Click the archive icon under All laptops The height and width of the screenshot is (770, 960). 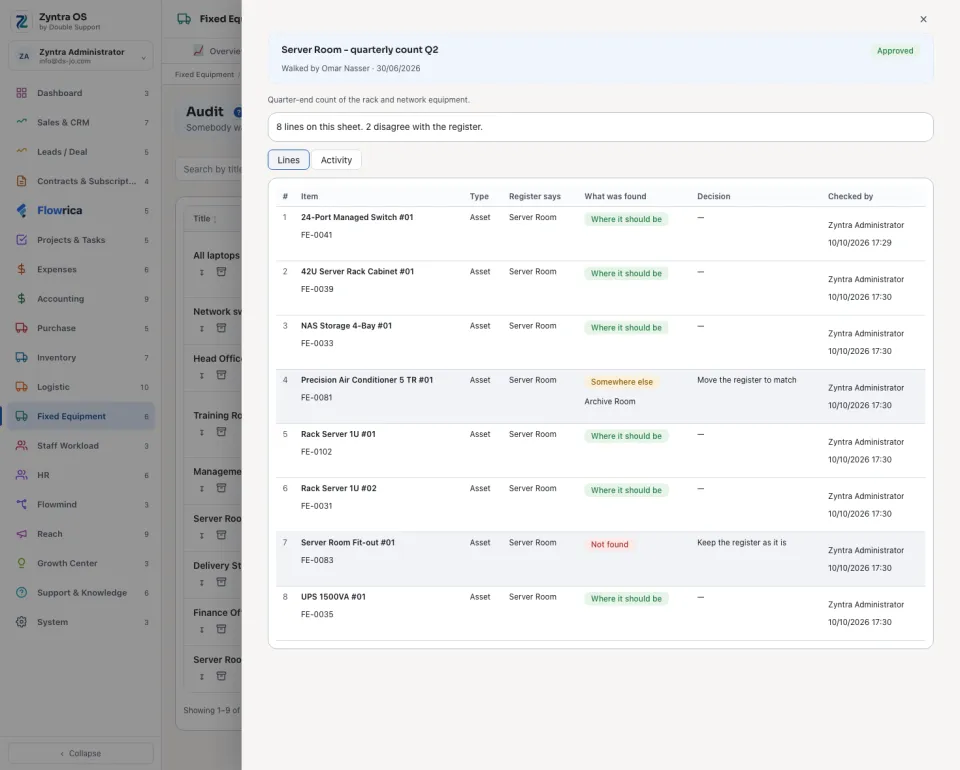coord(222,272)
